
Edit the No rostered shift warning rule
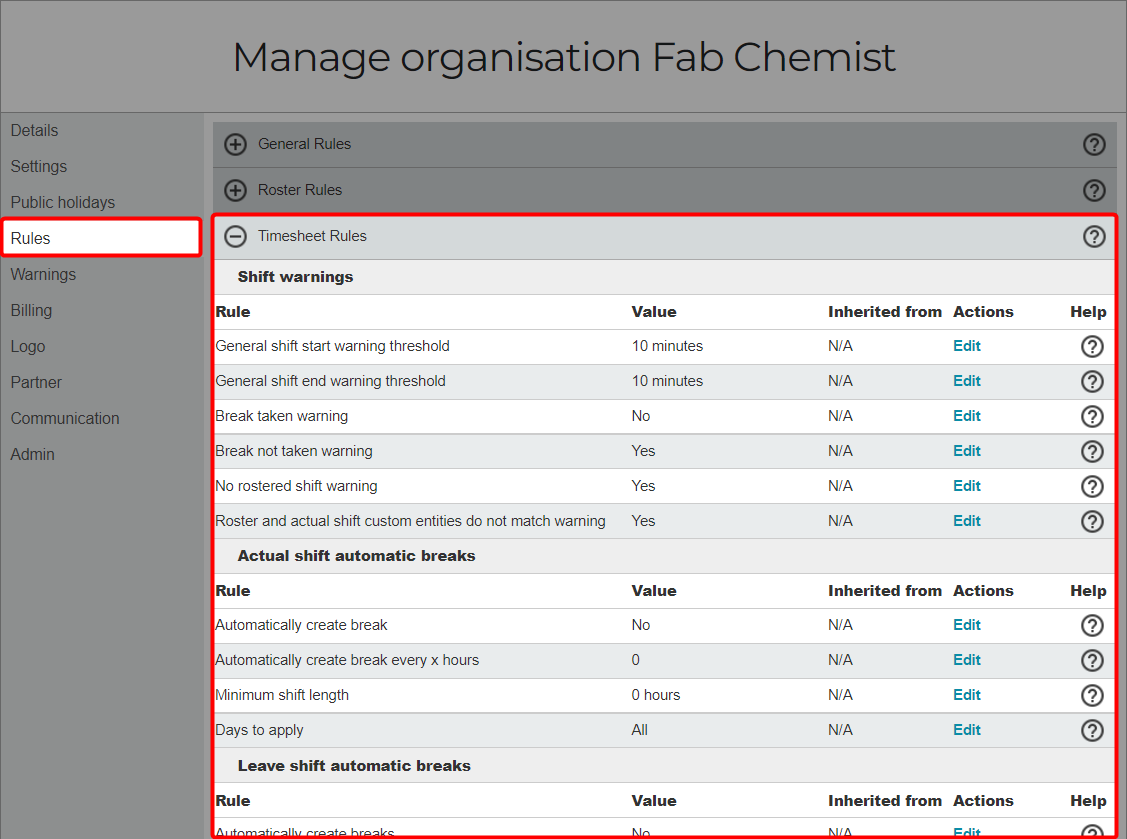click(x=967, y=486)
